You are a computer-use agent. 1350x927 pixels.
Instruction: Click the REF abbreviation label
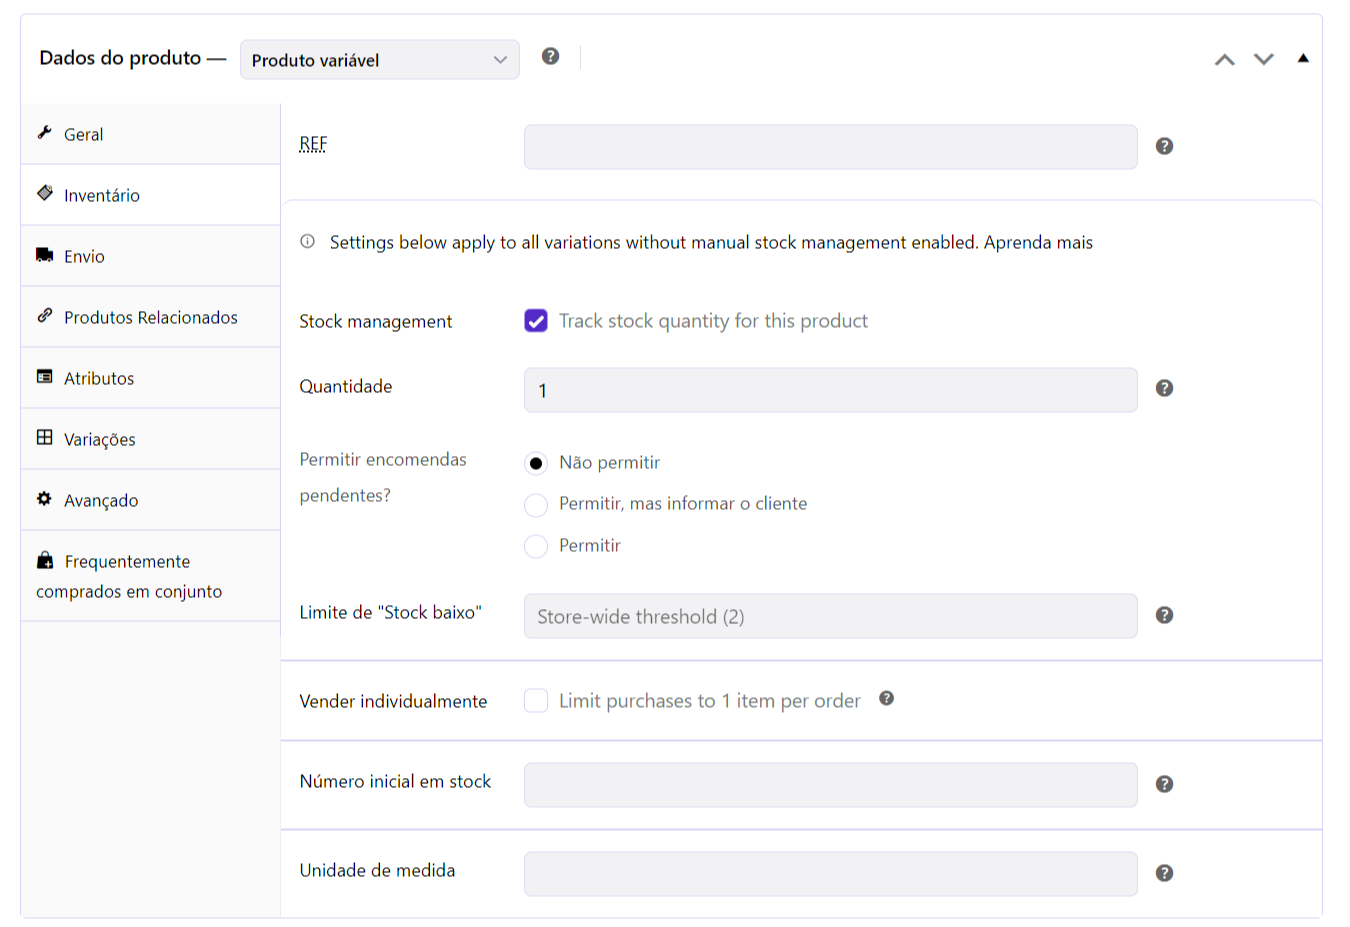click(313, 144)
